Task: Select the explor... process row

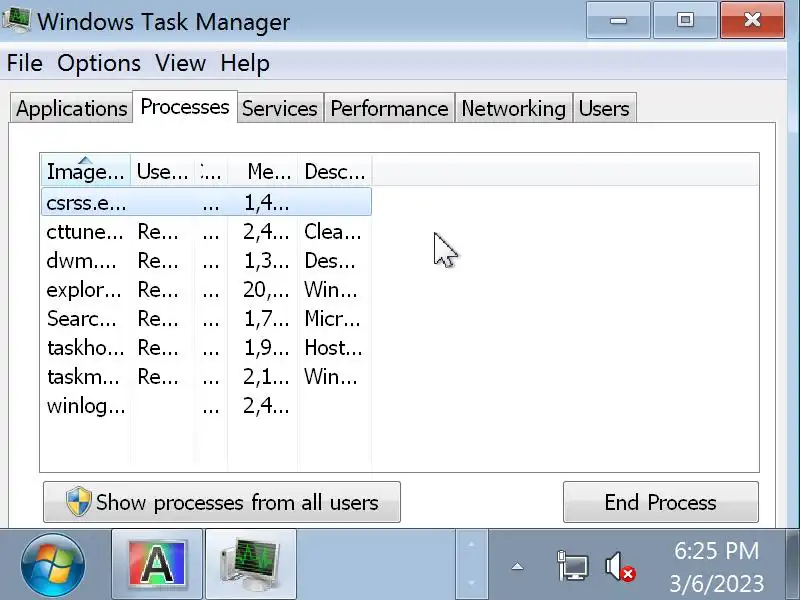Action: point(206,290)
